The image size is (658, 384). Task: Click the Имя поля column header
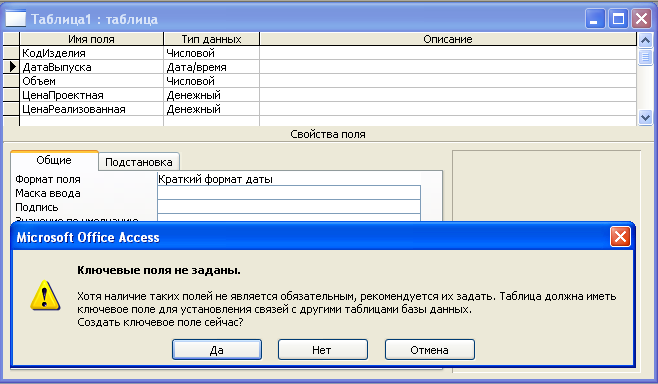point(91,39)
